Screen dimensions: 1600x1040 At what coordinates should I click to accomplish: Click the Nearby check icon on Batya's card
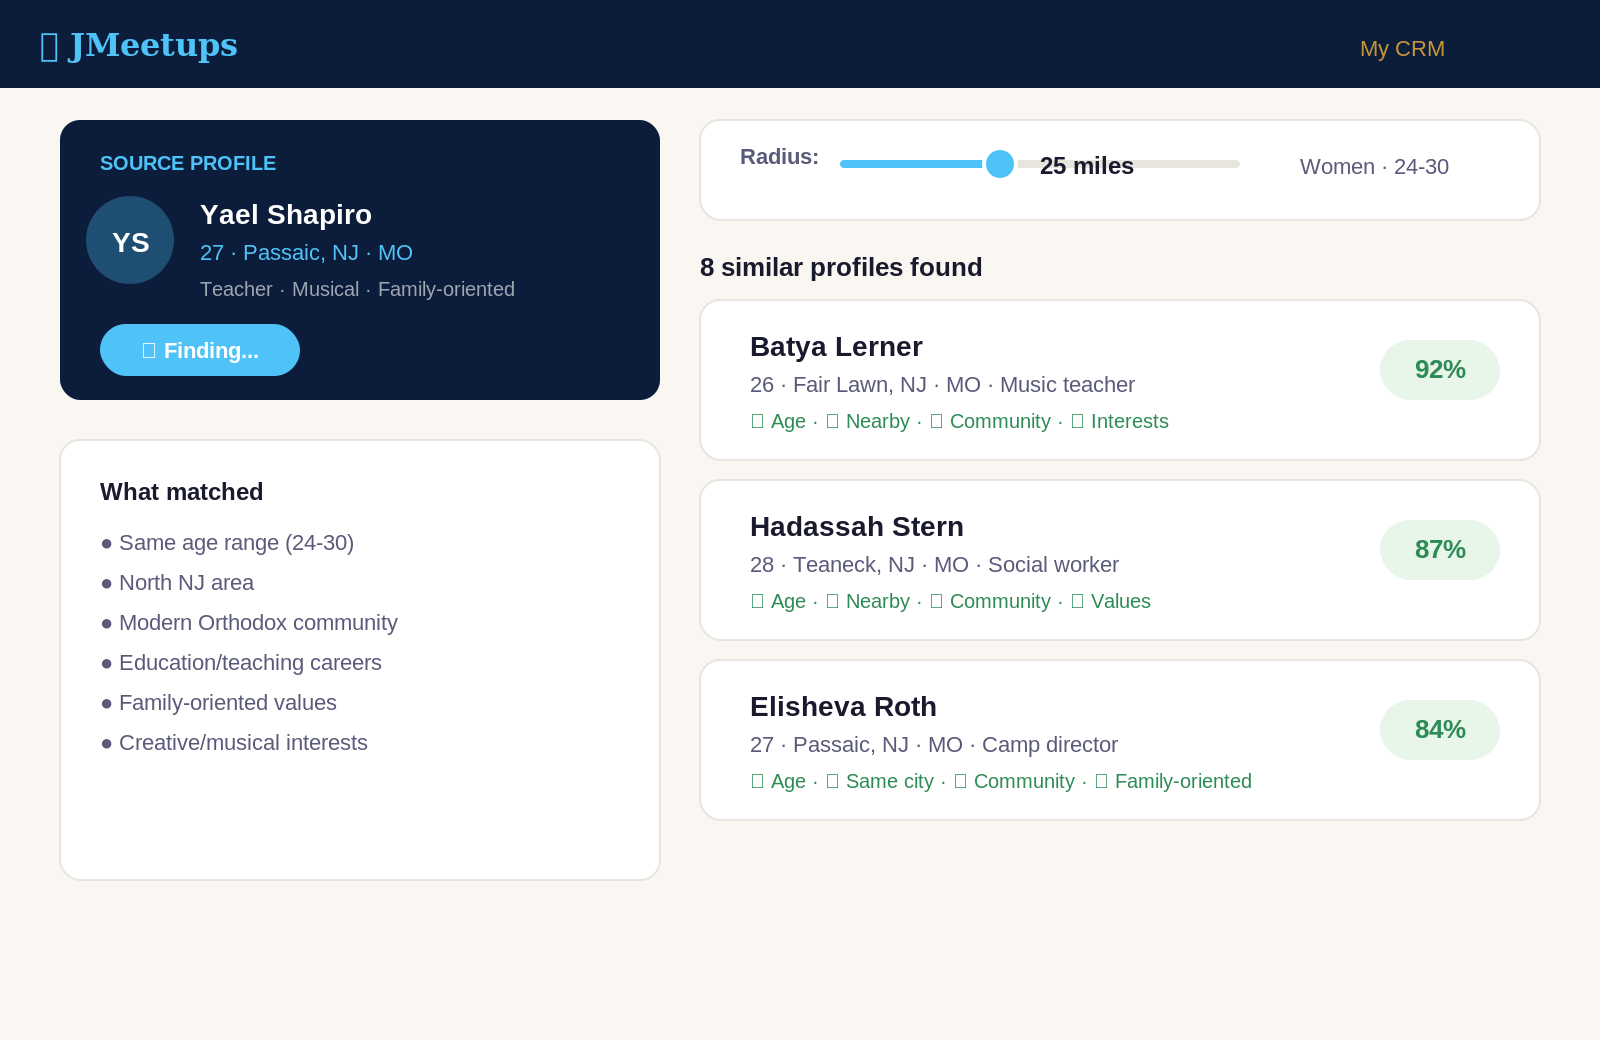[833, 421]
